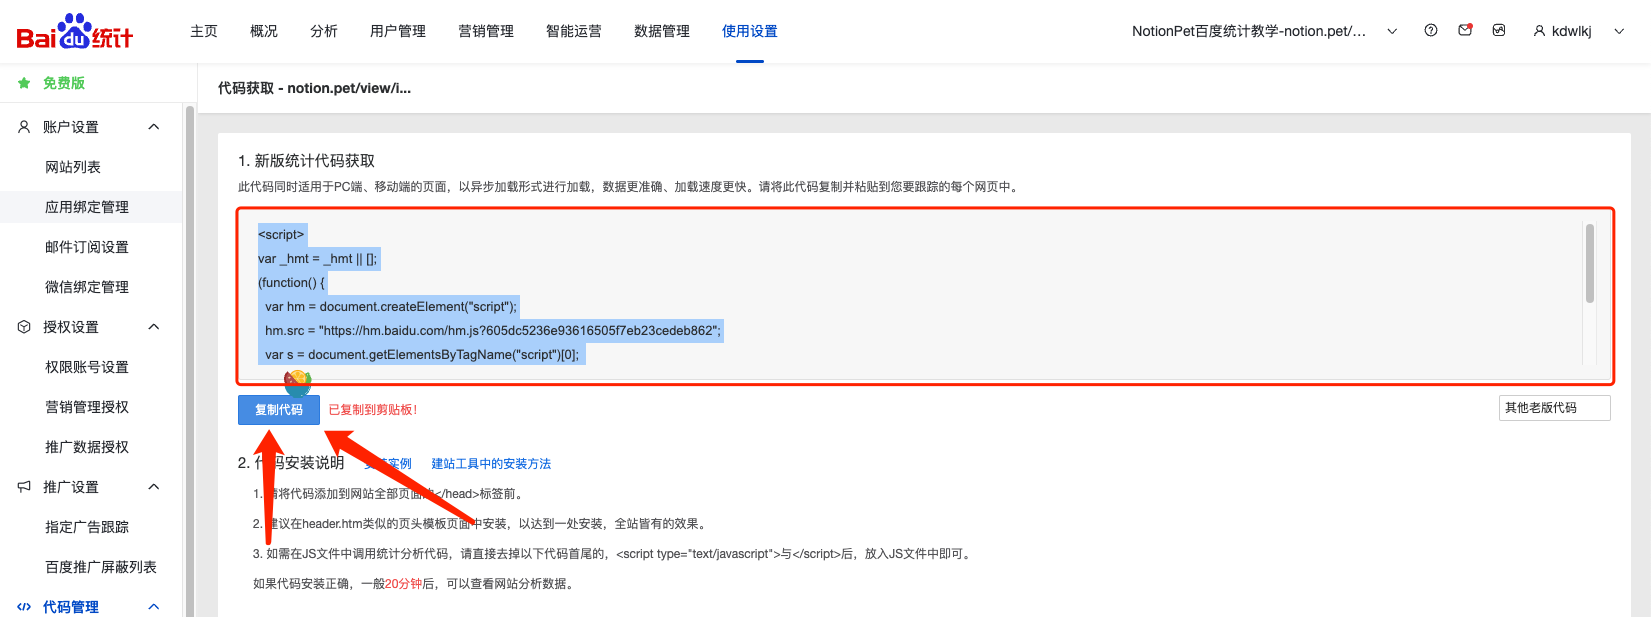The width and height of the screenshot is (1651, 617).
Task: Open the 其他老版代码 dropdown
Action: point(1554,408)
